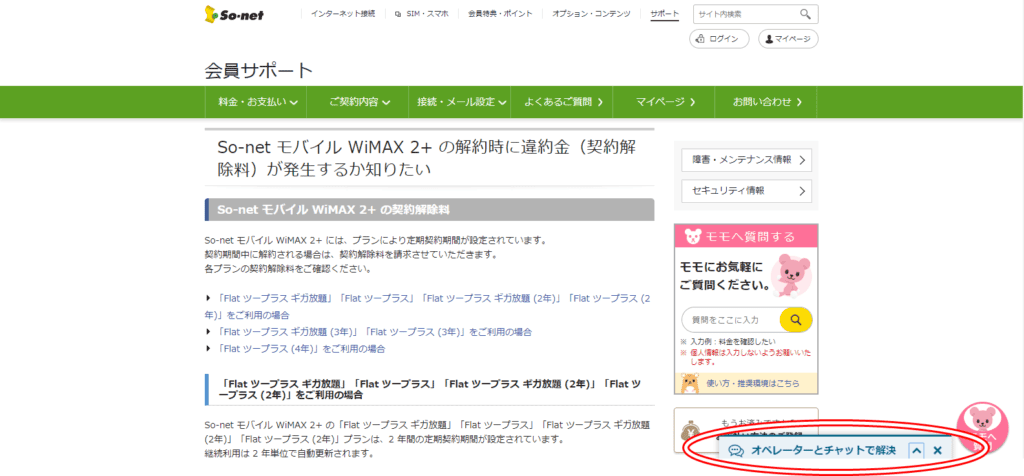Image resolution: width=1024 pixels, height=476 pixels.
Task: Open マイページ in green bar
Action: click(665, 102)
